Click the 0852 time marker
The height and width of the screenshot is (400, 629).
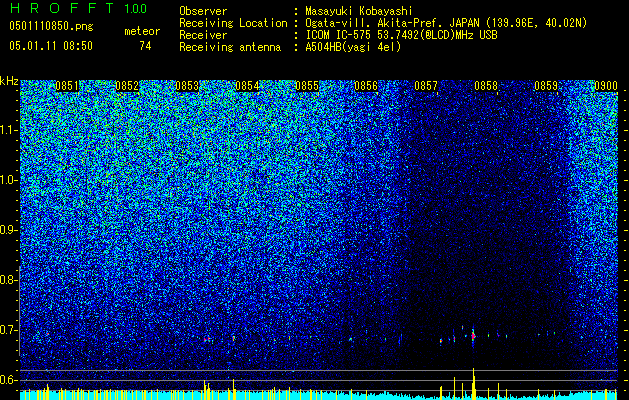pyautogui.click(x=127, y=86)
